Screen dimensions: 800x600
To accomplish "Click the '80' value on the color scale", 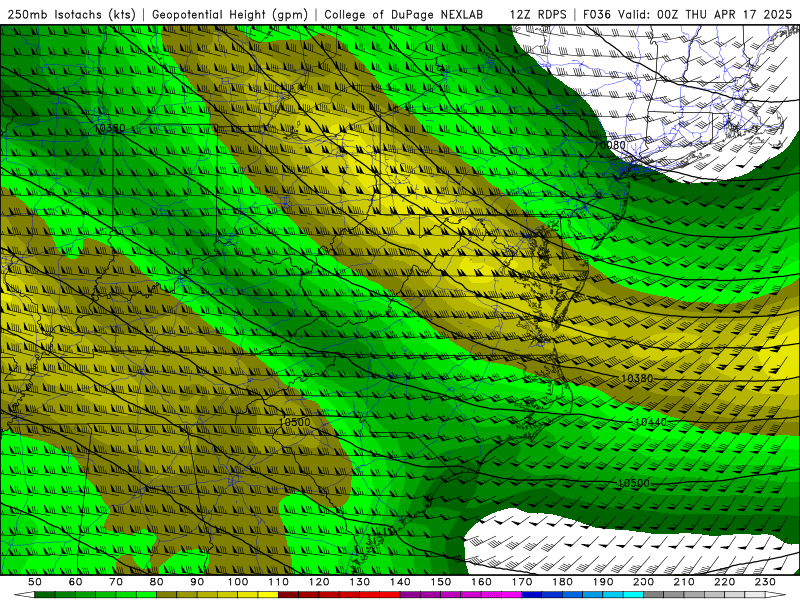I will point(157,582).
